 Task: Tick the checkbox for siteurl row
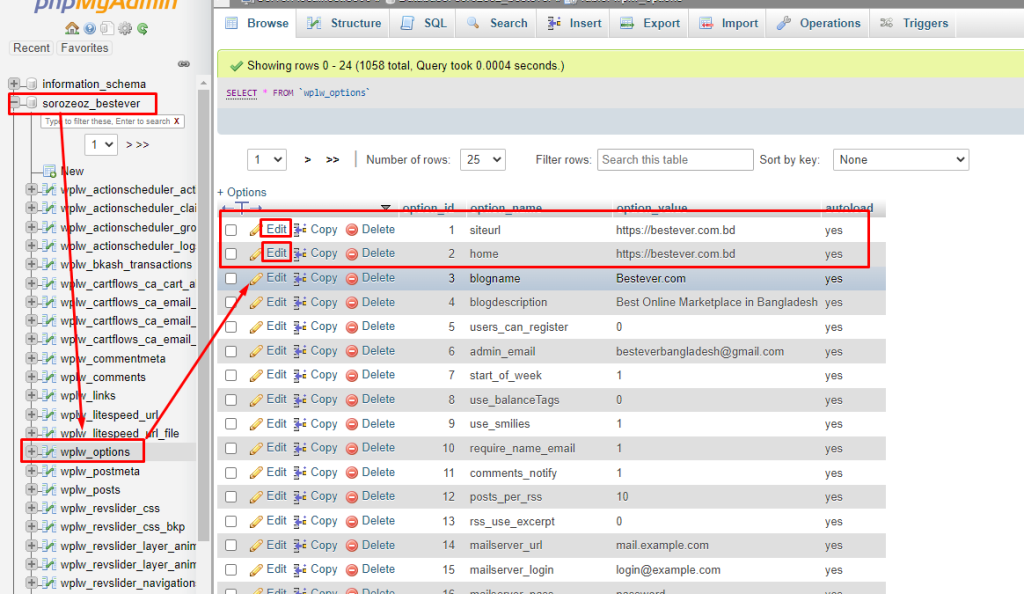click(231, 230)
